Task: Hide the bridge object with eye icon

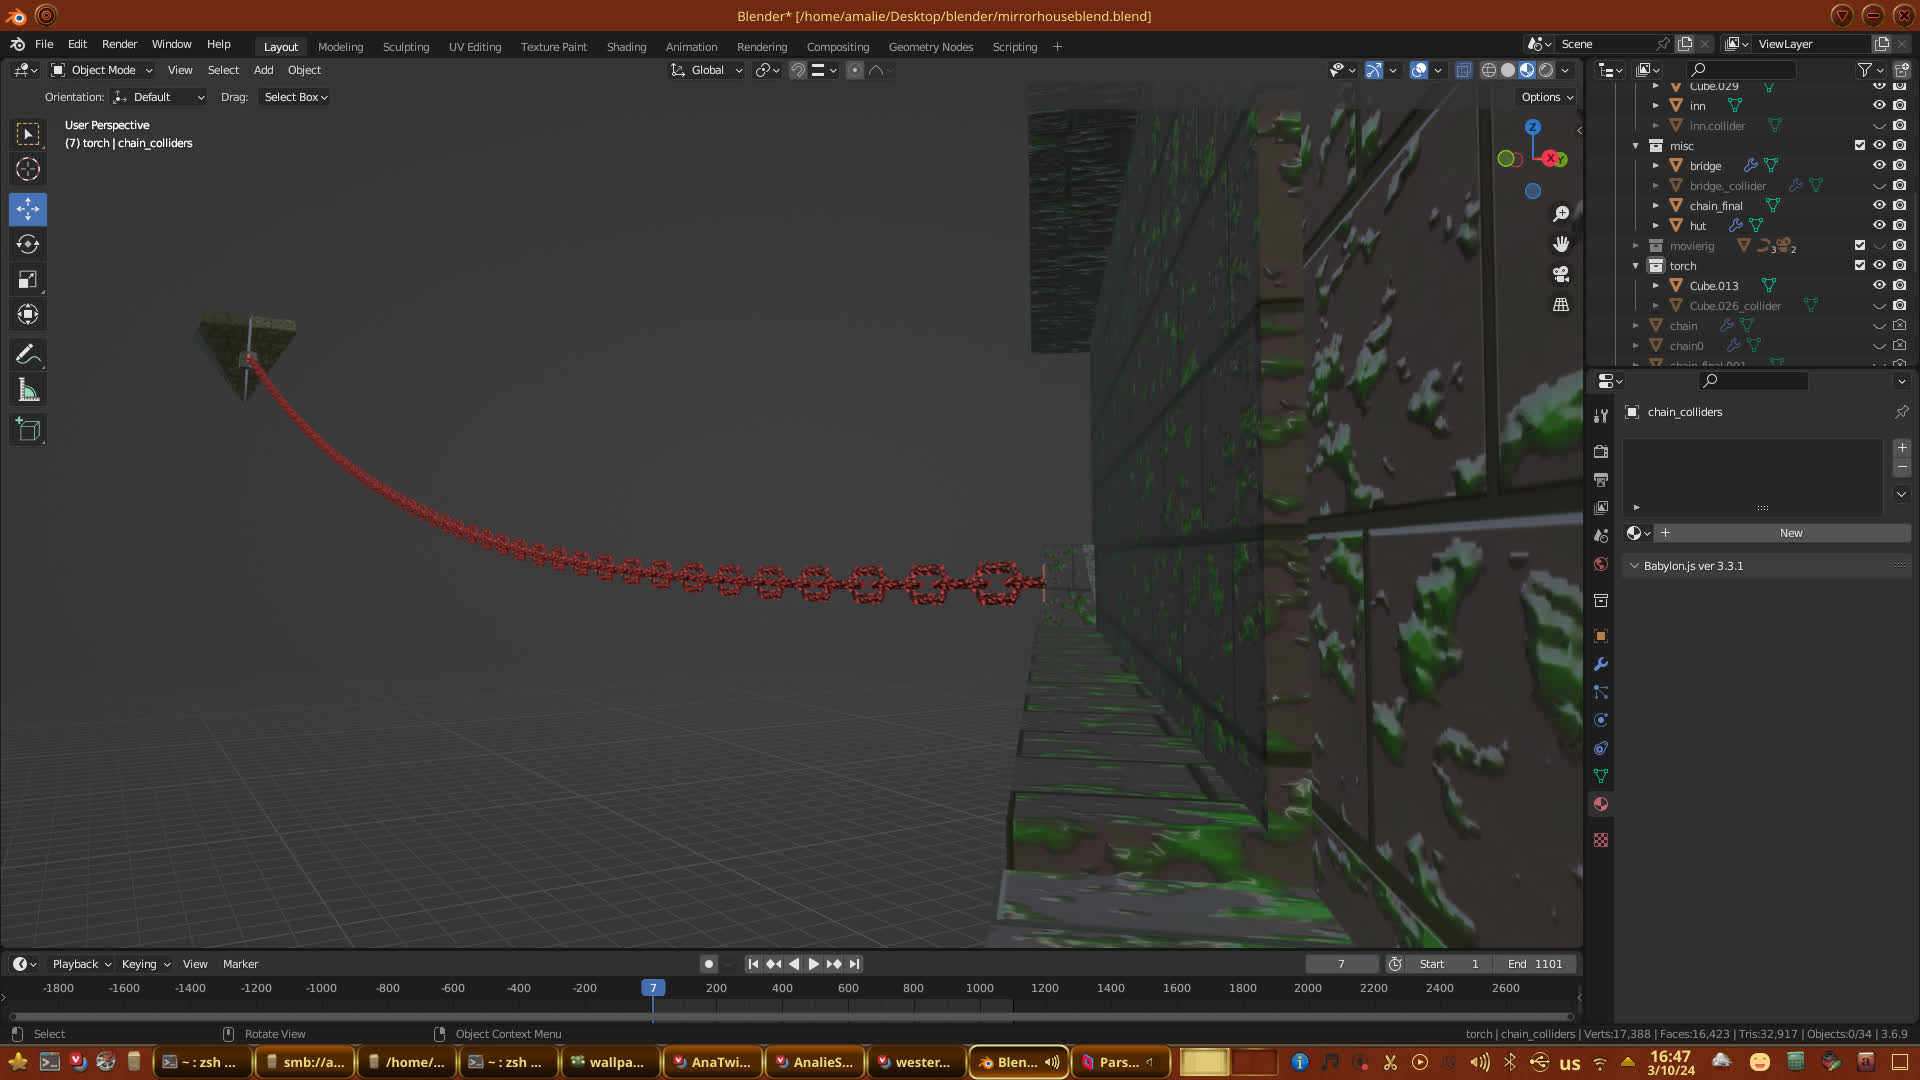Action: point(1879,165)
